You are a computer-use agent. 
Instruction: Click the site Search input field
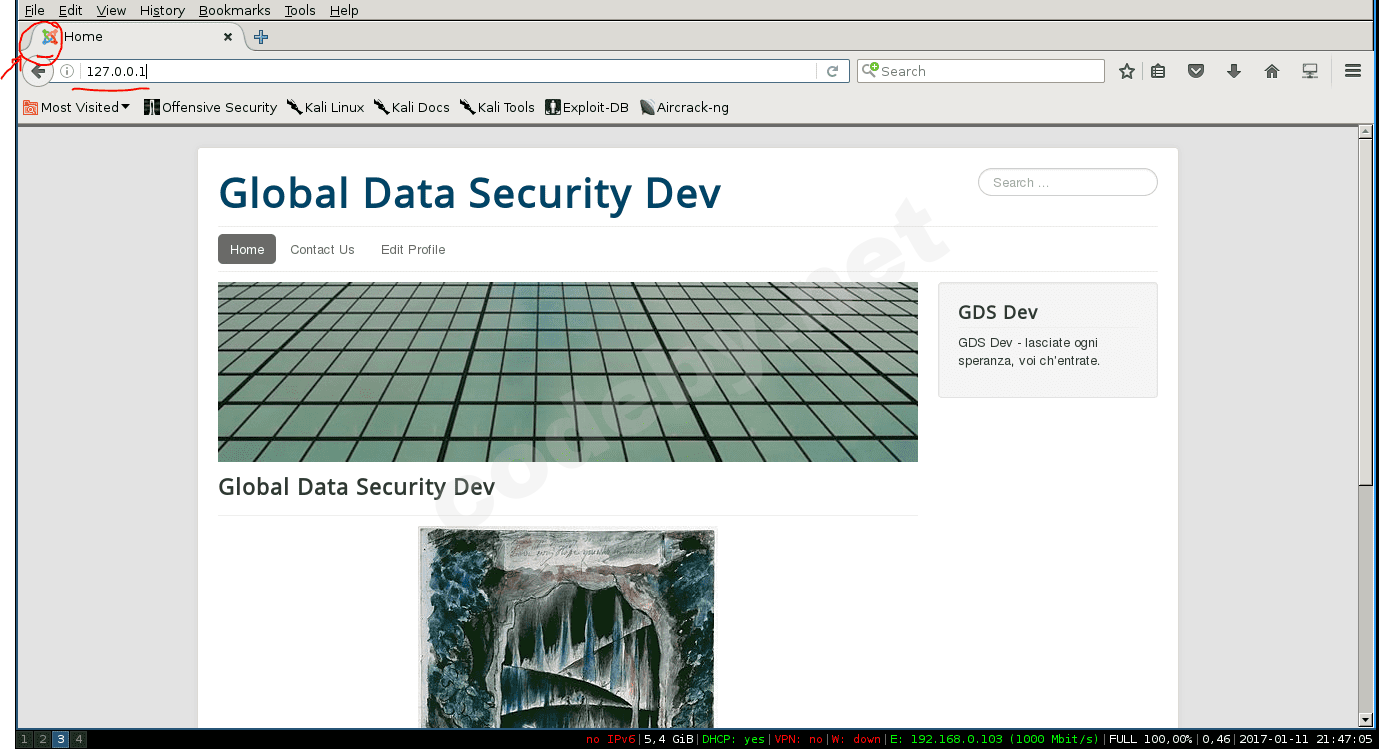coord(1067,182)
